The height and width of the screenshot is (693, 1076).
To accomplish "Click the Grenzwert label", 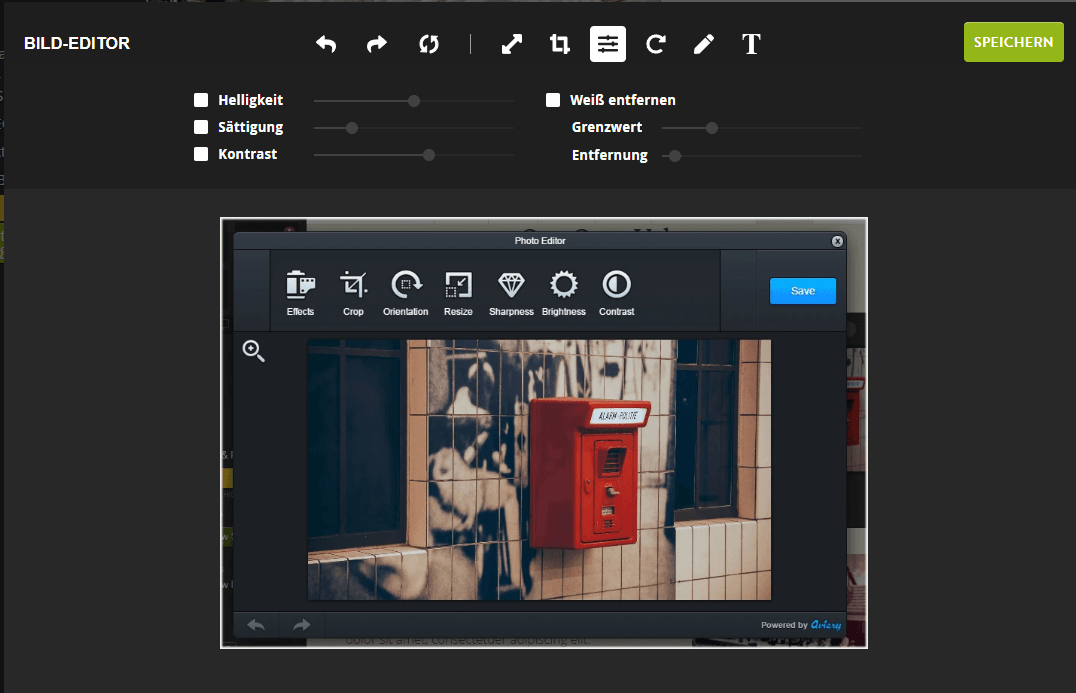I will pyautogui.click(x=607, y=127).
